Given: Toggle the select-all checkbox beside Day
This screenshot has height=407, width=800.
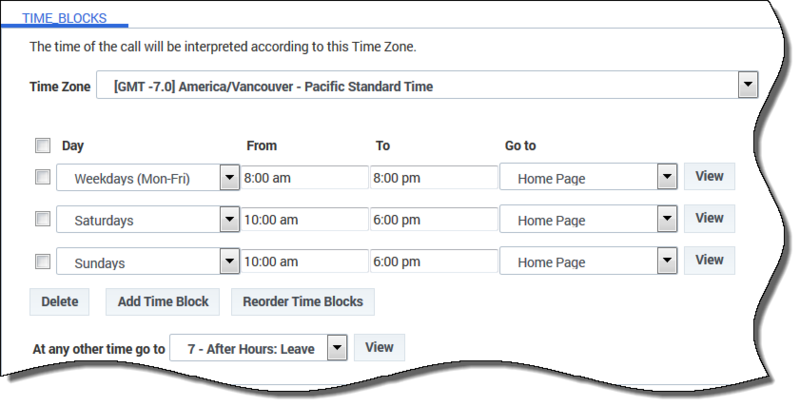Looking at the screenshot, I should click(43, 145).
